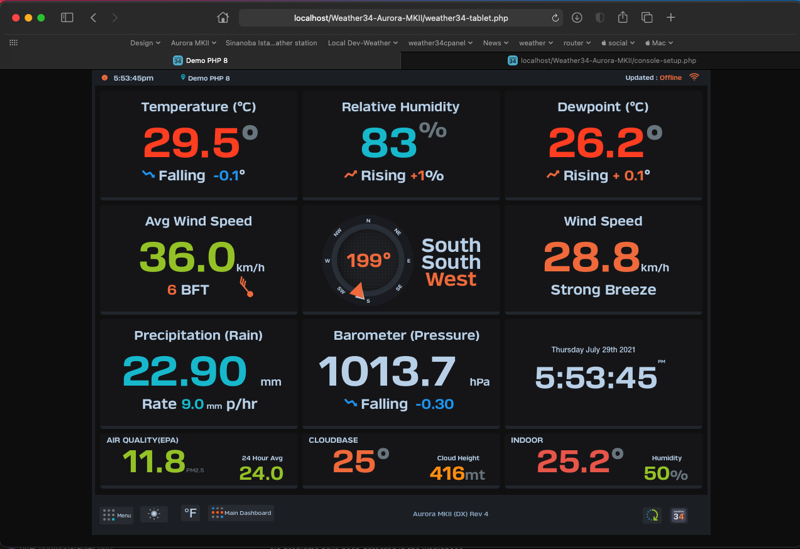Viewport: 800px width, 549px height.
Task: Expand the social bookmarks folder
Action: [618, 43]
